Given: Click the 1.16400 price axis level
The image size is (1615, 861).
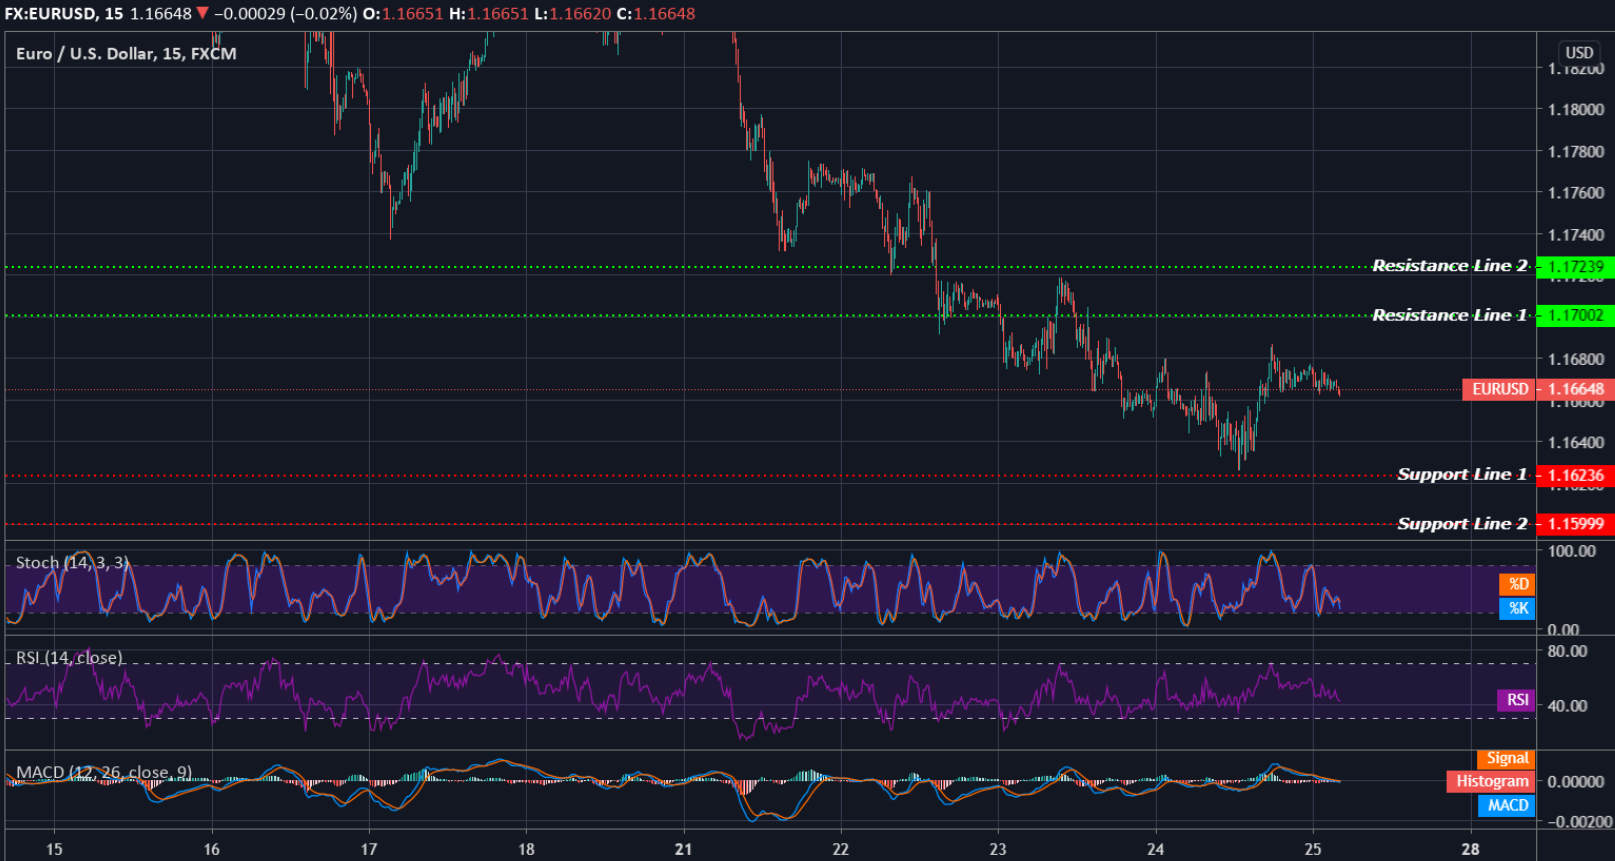Looking at the screenshot, I should pos(1576,442).
